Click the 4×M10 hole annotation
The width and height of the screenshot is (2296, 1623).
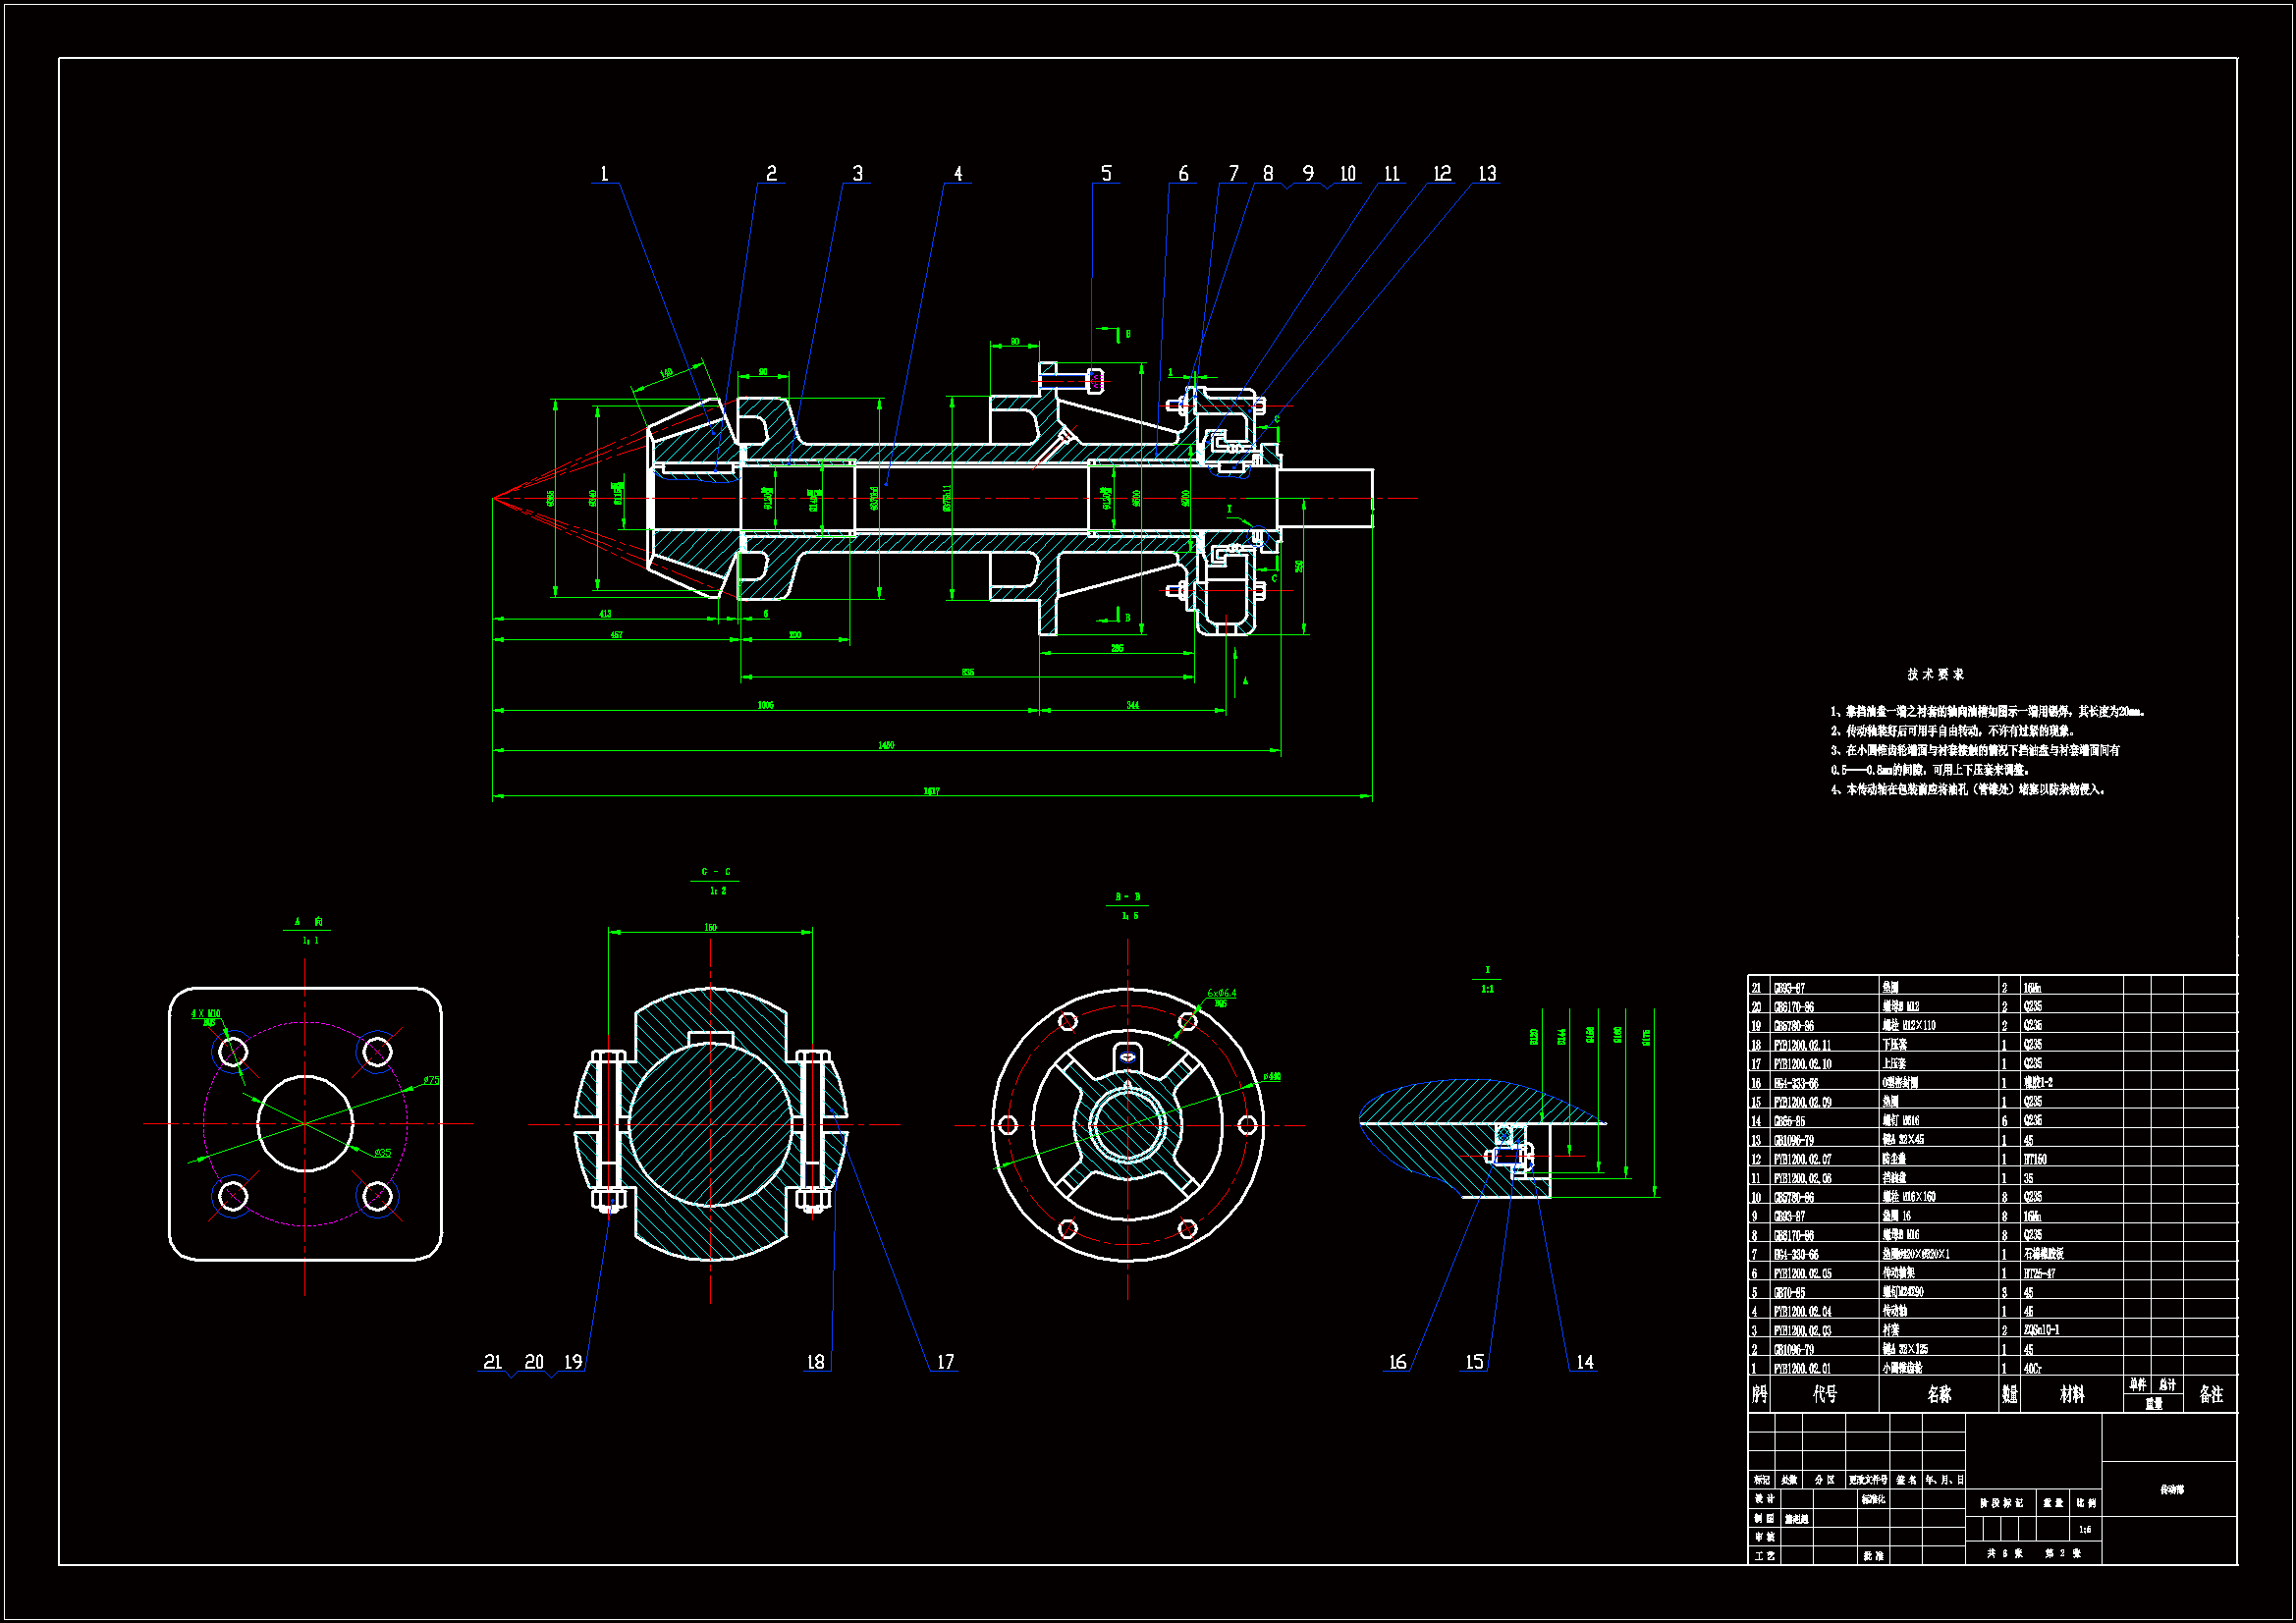pos(206,1014)
